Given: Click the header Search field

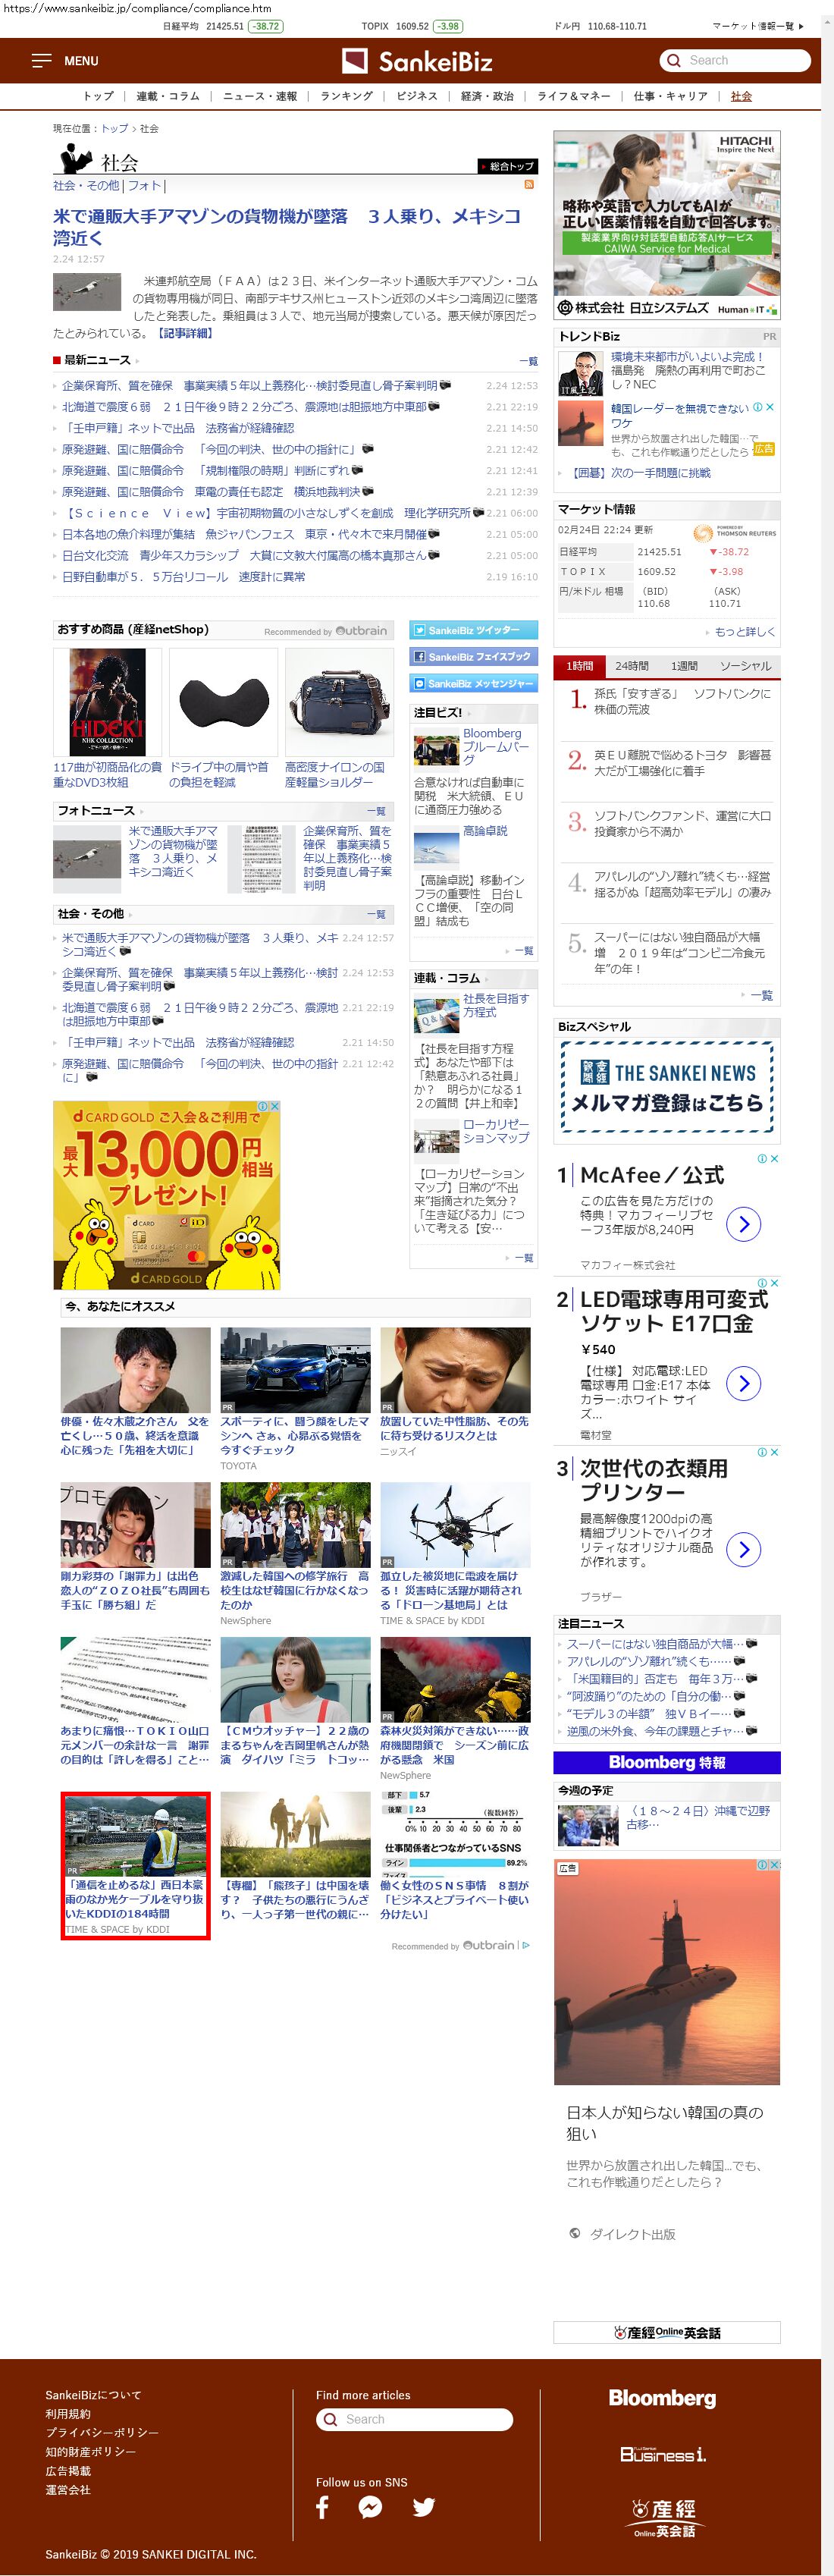Looking at the screenshot, I should coord(735,60).
